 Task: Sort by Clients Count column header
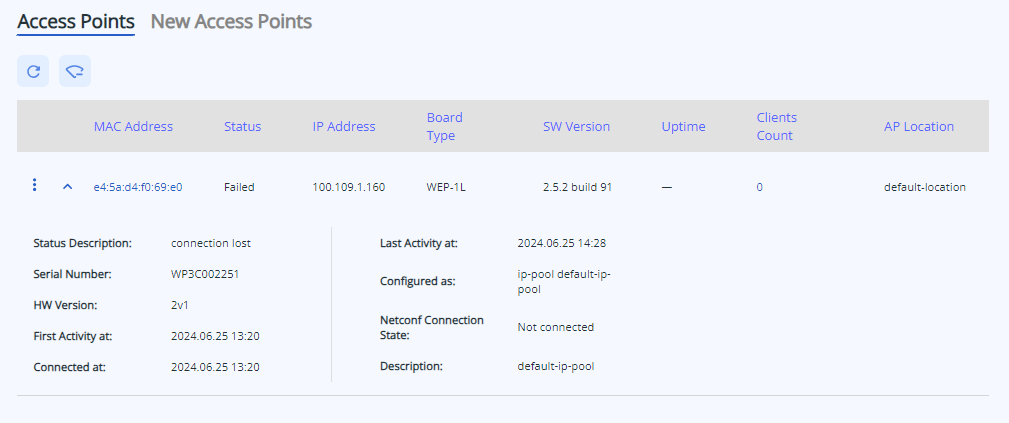tap(776, 126)
